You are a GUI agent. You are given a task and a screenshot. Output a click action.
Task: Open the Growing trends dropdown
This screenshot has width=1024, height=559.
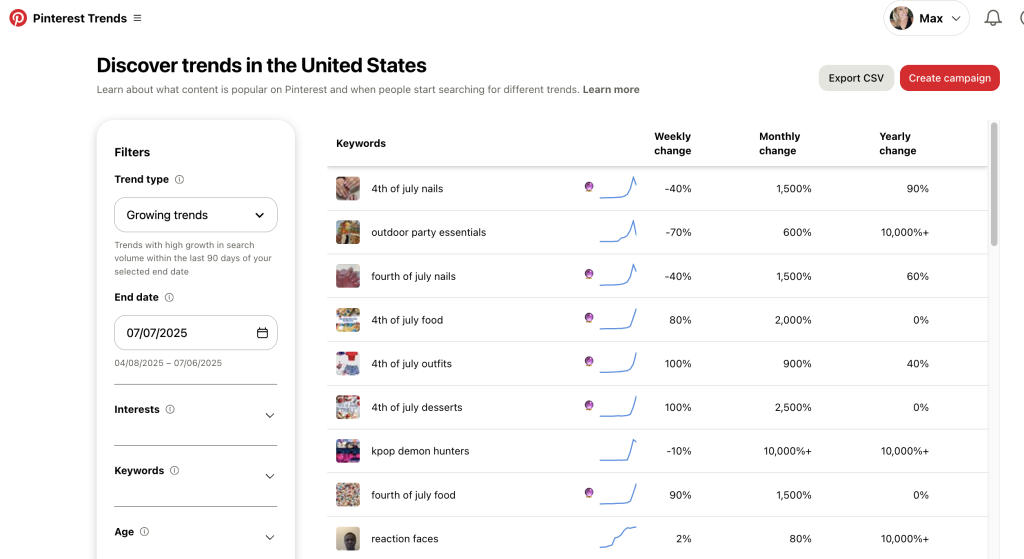(x=196, y=215)
